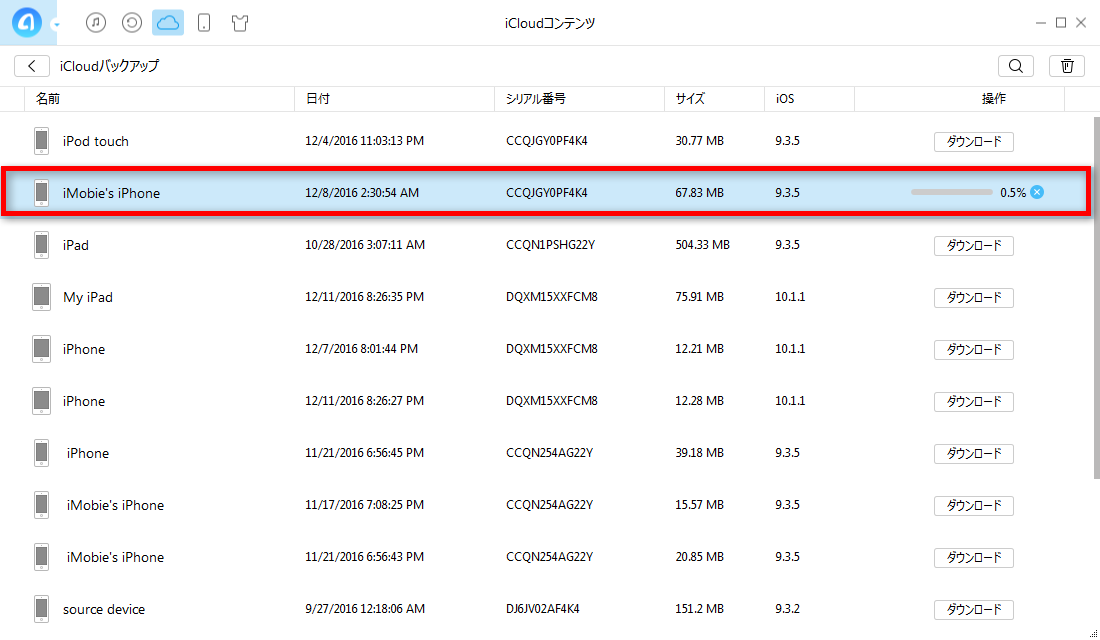
Task: Download the source device backup
Action: [974, 609]
